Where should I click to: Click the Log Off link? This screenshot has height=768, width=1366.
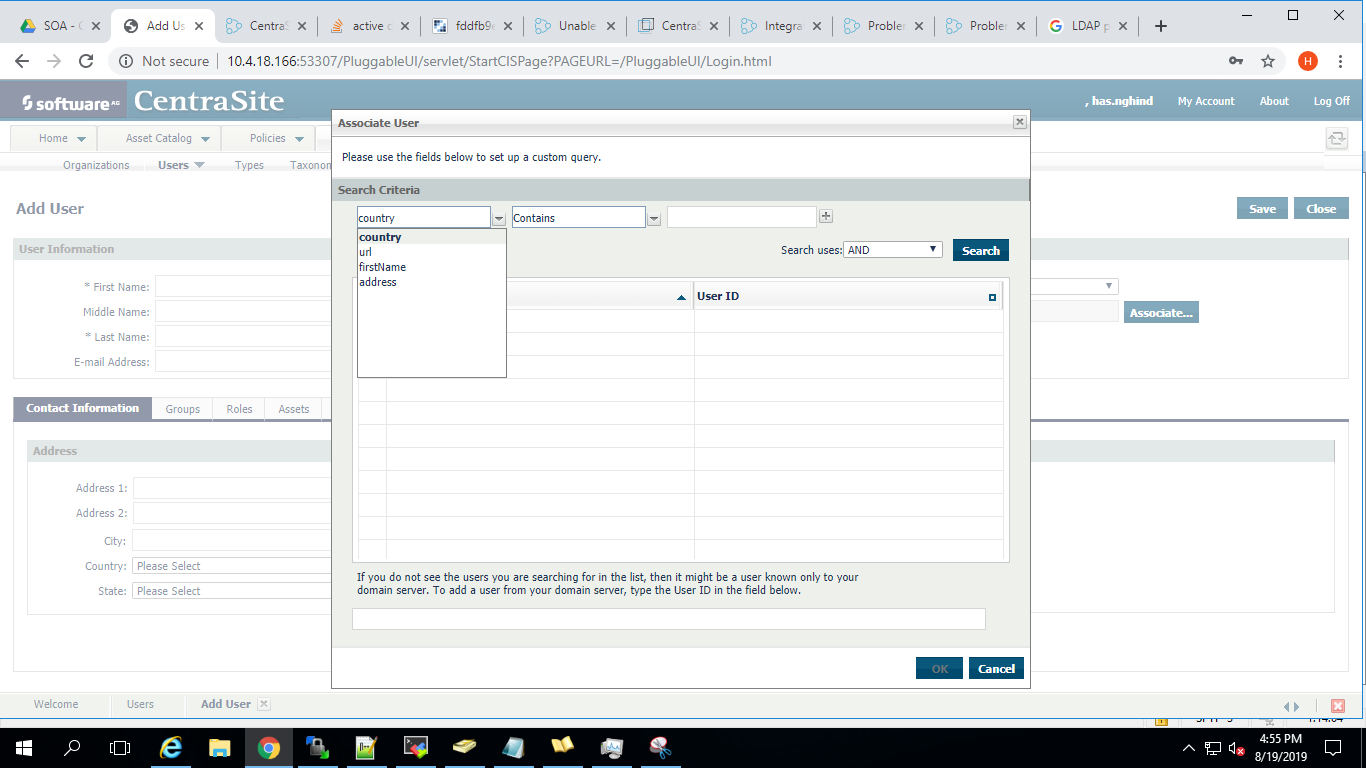[1331, 101]
